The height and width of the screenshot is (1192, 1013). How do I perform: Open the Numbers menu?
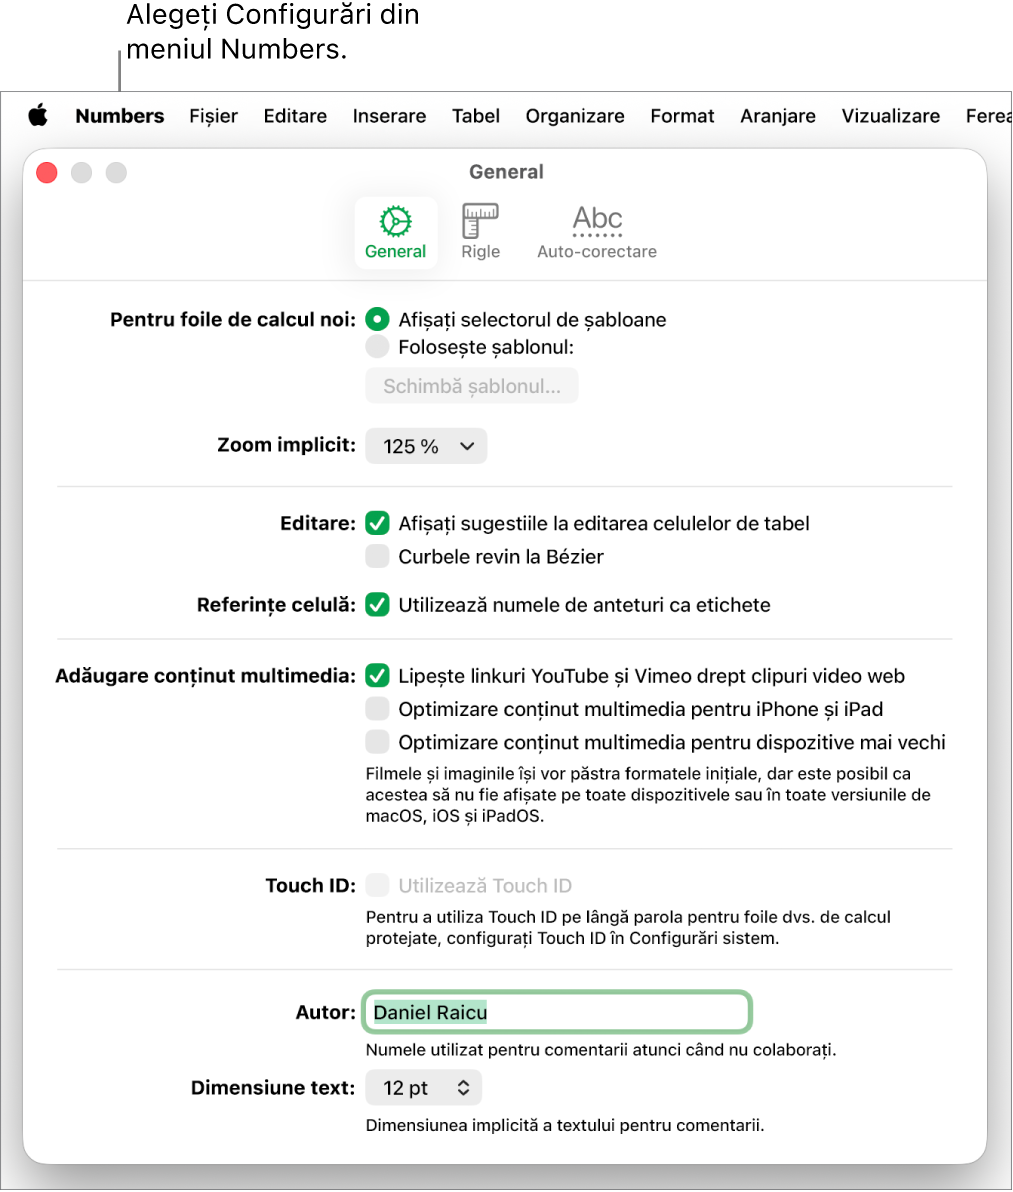119,116
